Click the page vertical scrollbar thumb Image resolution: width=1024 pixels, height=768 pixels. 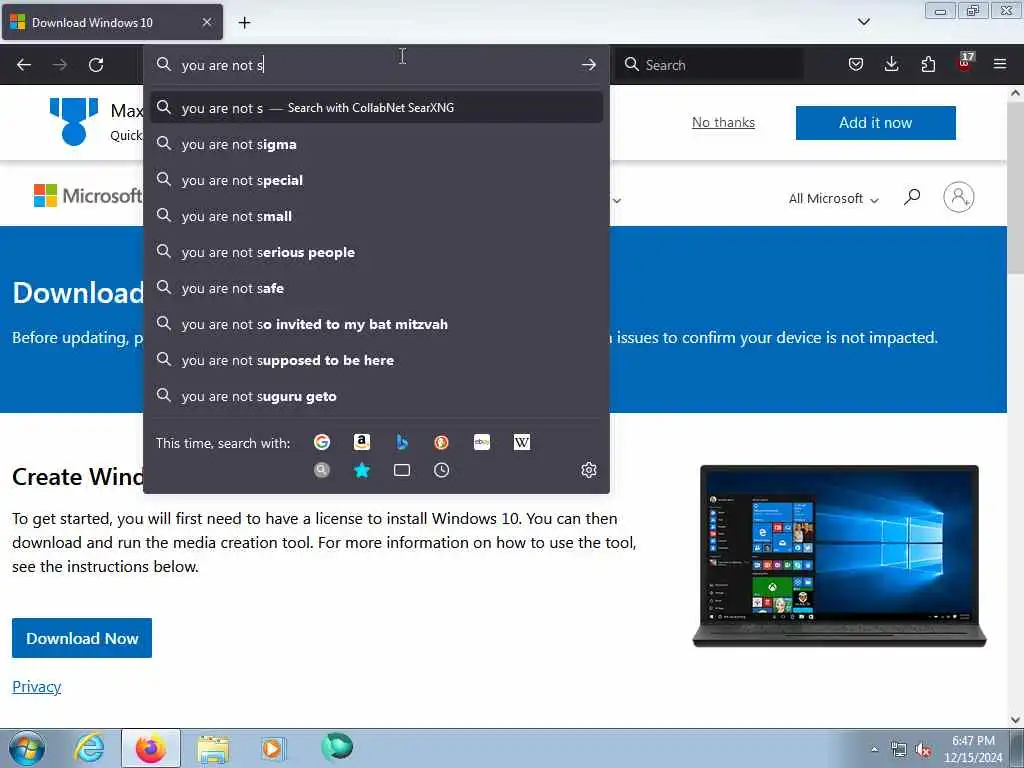click(x=1015, y=189)
